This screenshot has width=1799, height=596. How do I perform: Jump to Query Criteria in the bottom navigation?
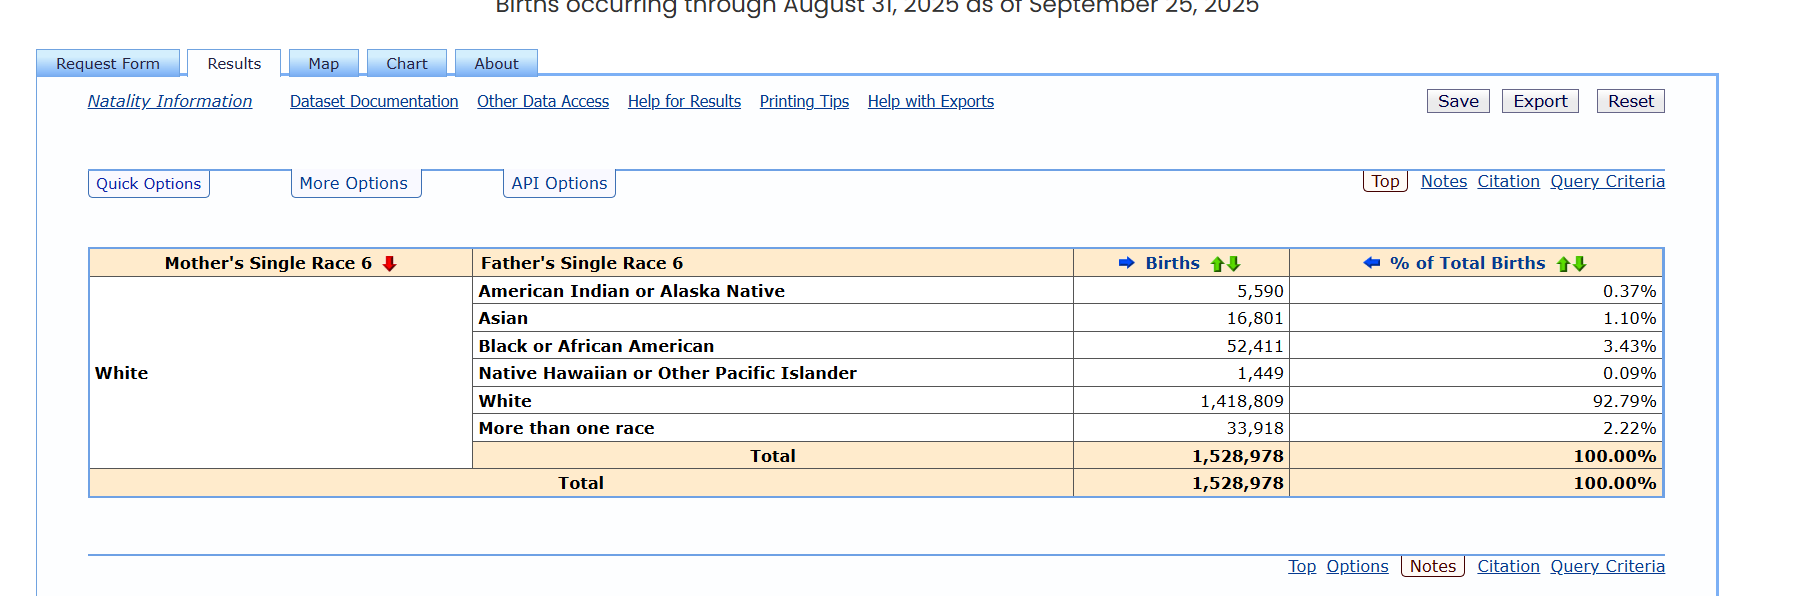[1607, 567]
